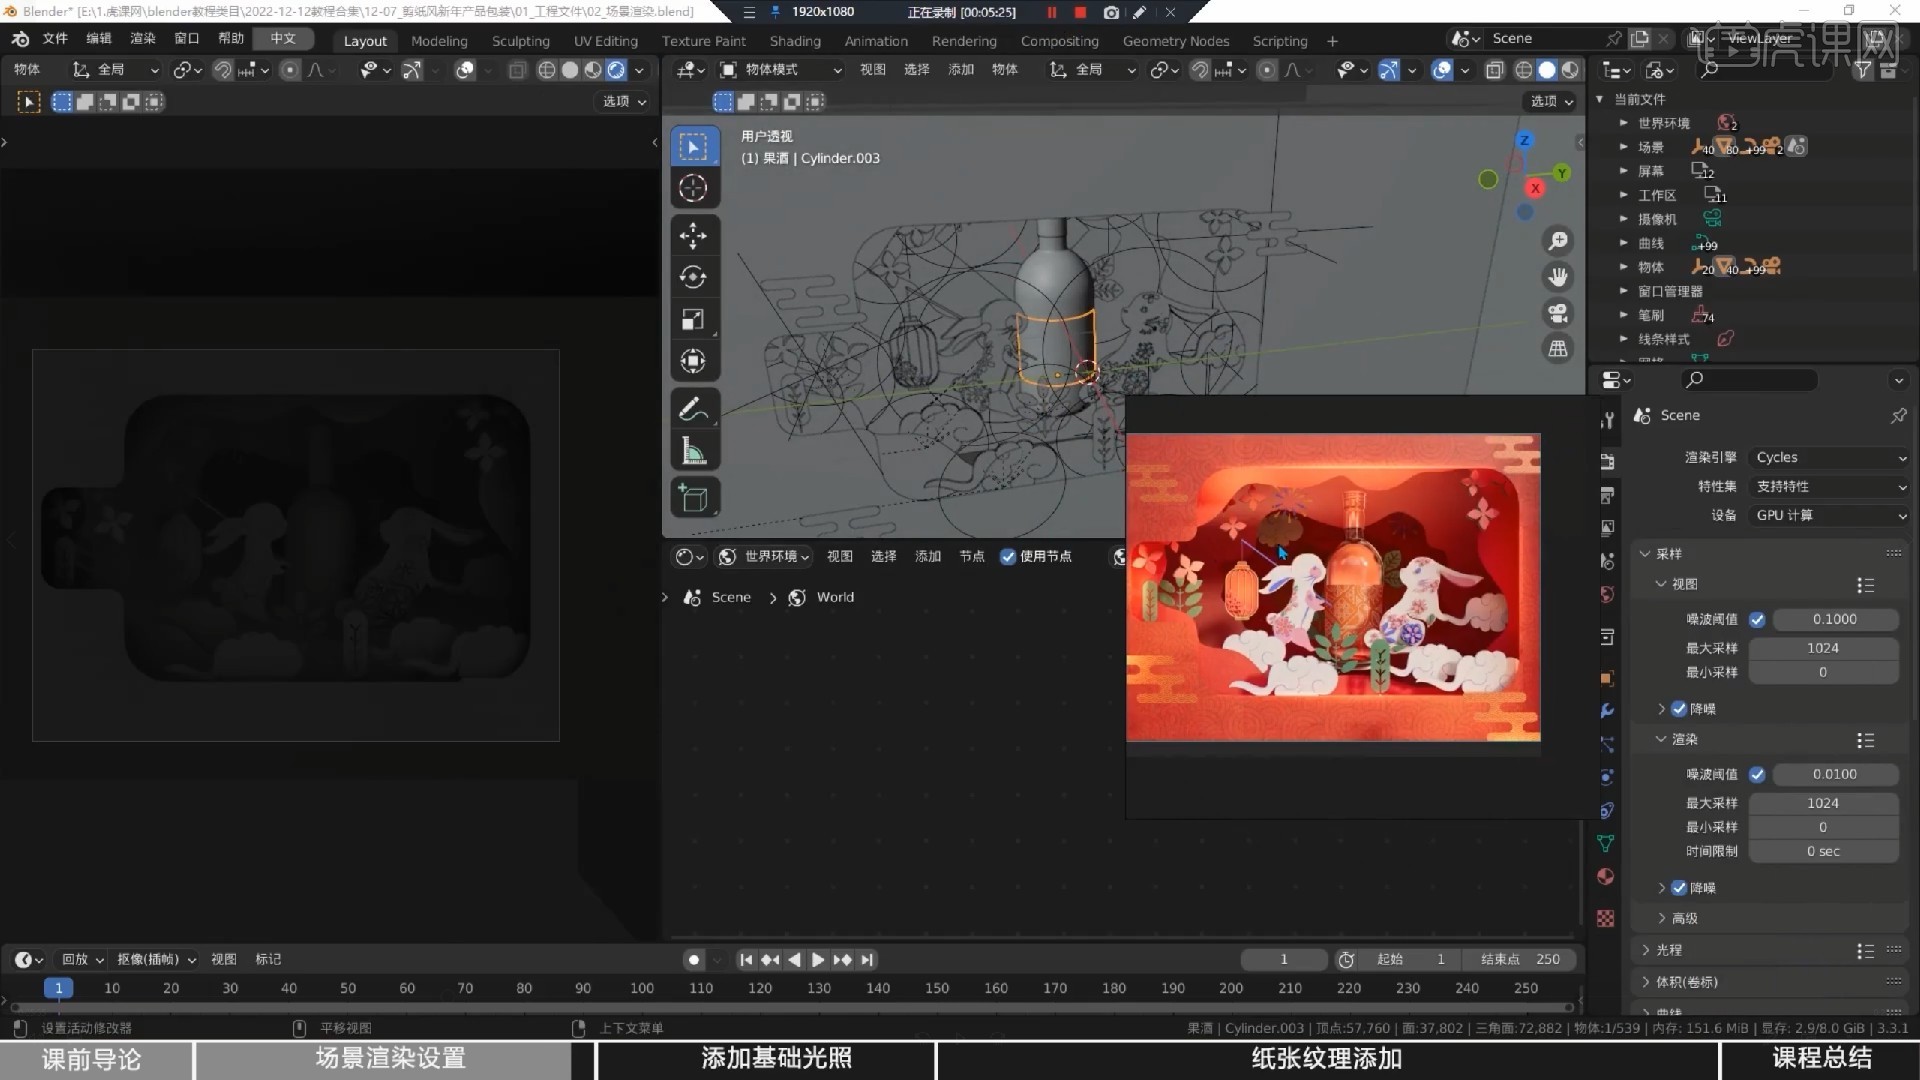Open Modifier properties wrench tab

(1607, 711)
